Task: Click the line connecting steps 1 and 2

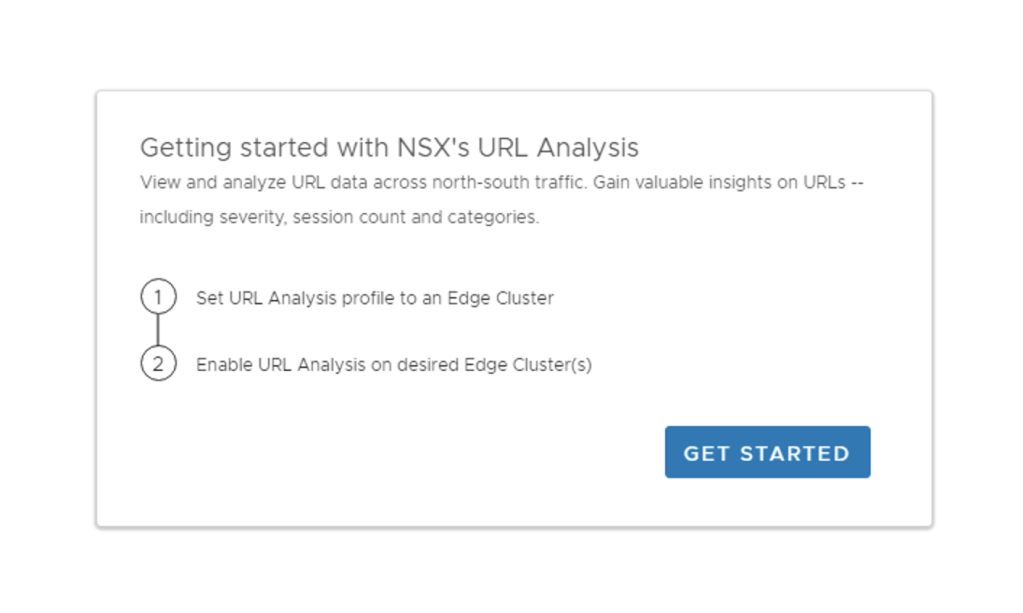Action: pos(158,331)
